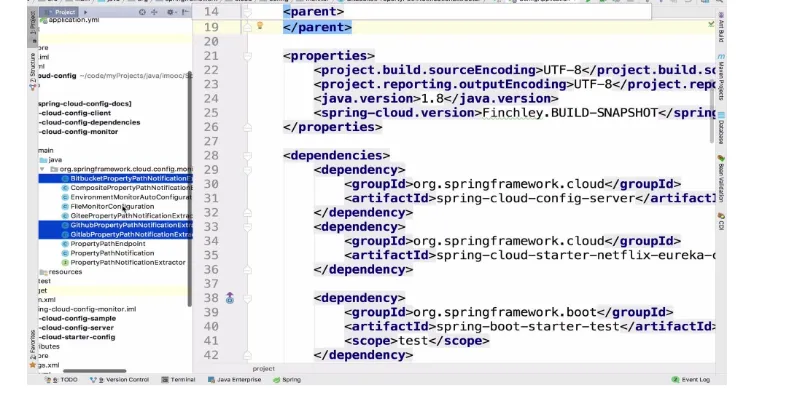Click the gutter override icon on line 38
Screen dimensions: 790x402
click(x=230, y=298)
